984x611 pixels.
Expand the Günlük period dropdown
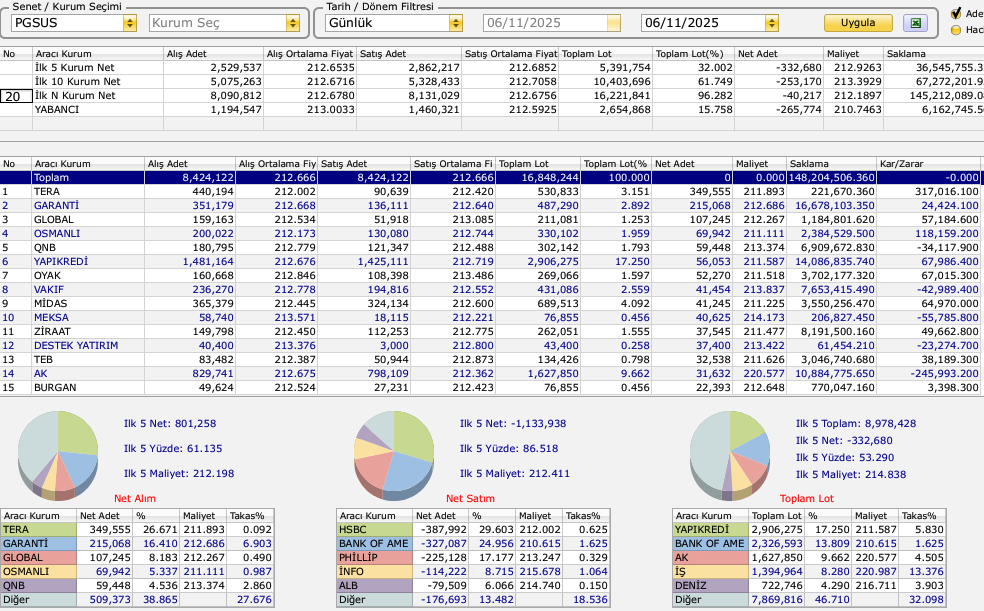point(456,23)
